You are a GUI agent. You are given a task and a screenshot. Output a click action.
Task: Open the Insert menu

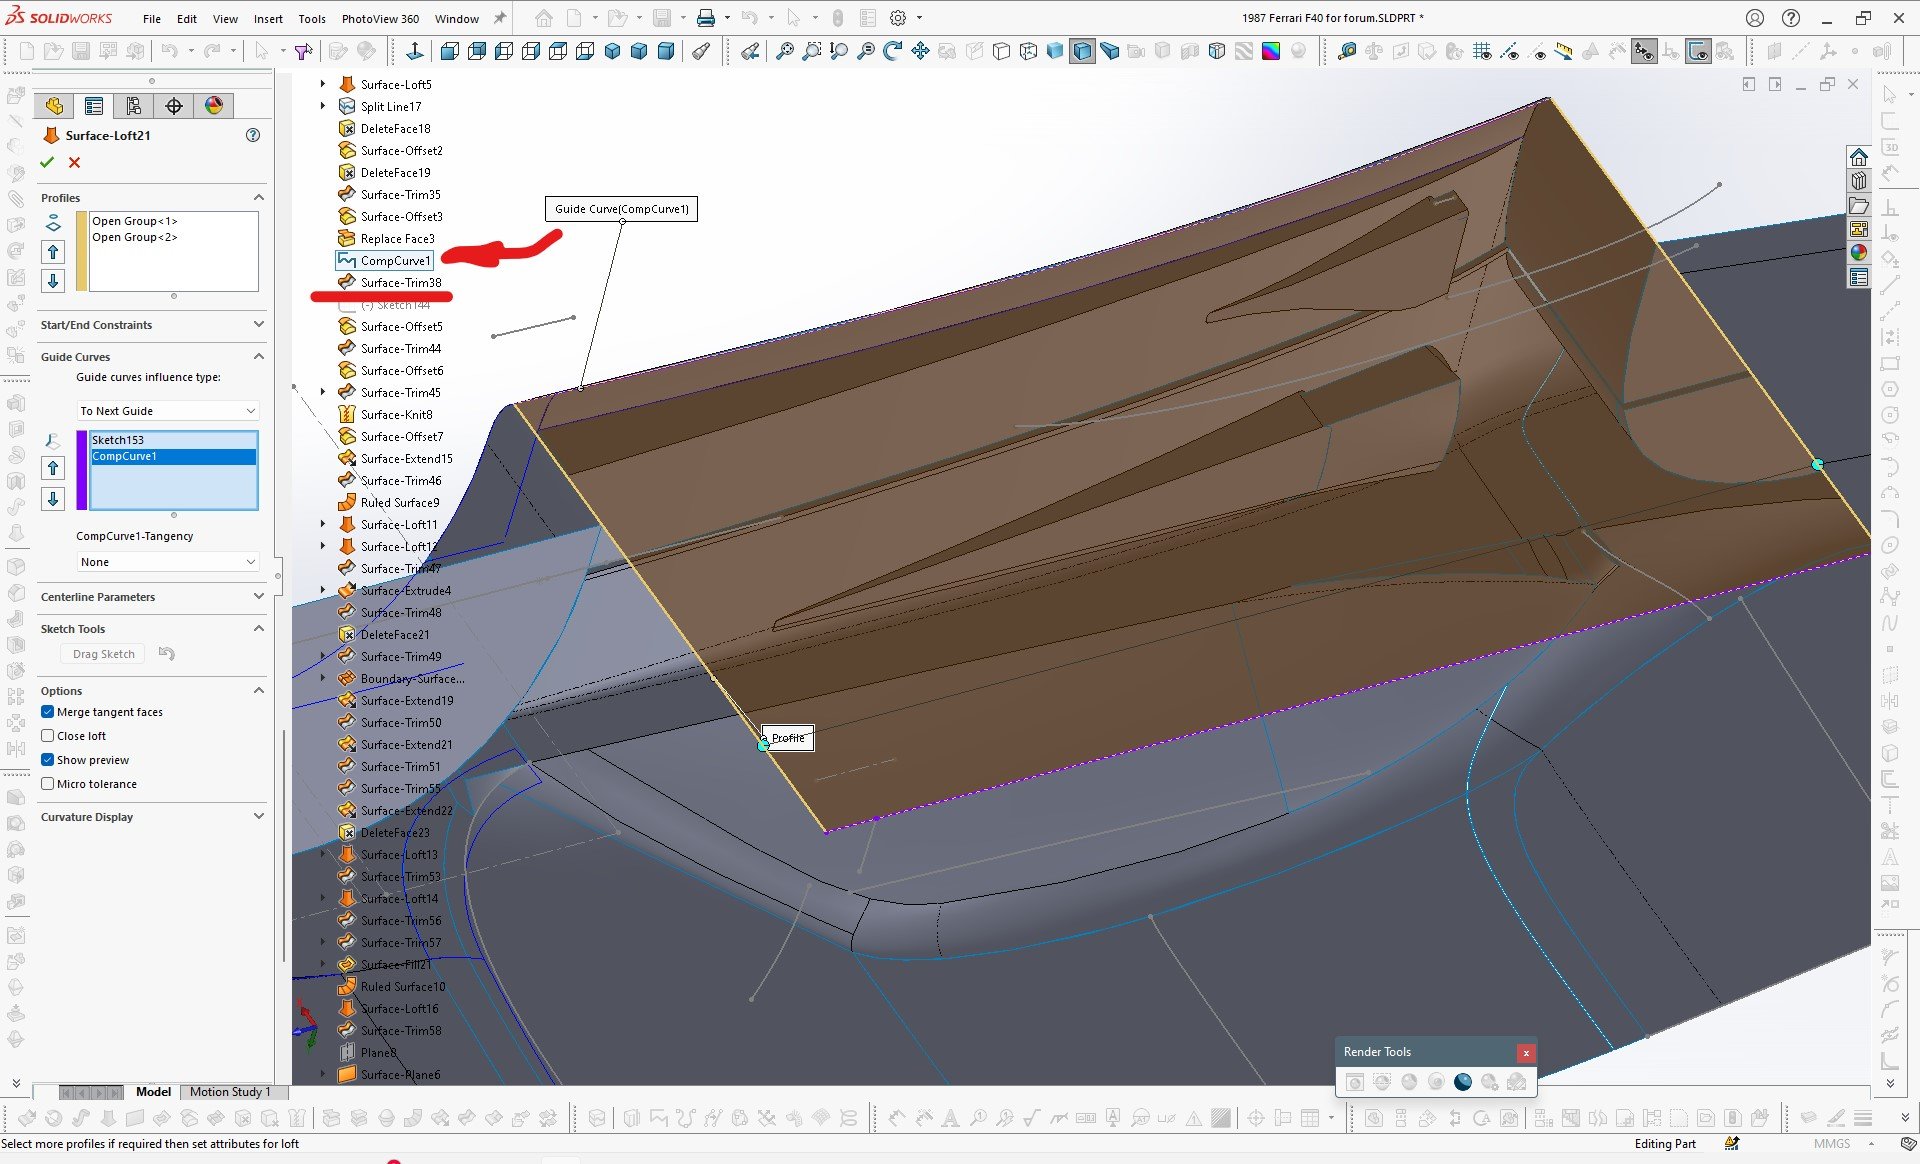268,19
